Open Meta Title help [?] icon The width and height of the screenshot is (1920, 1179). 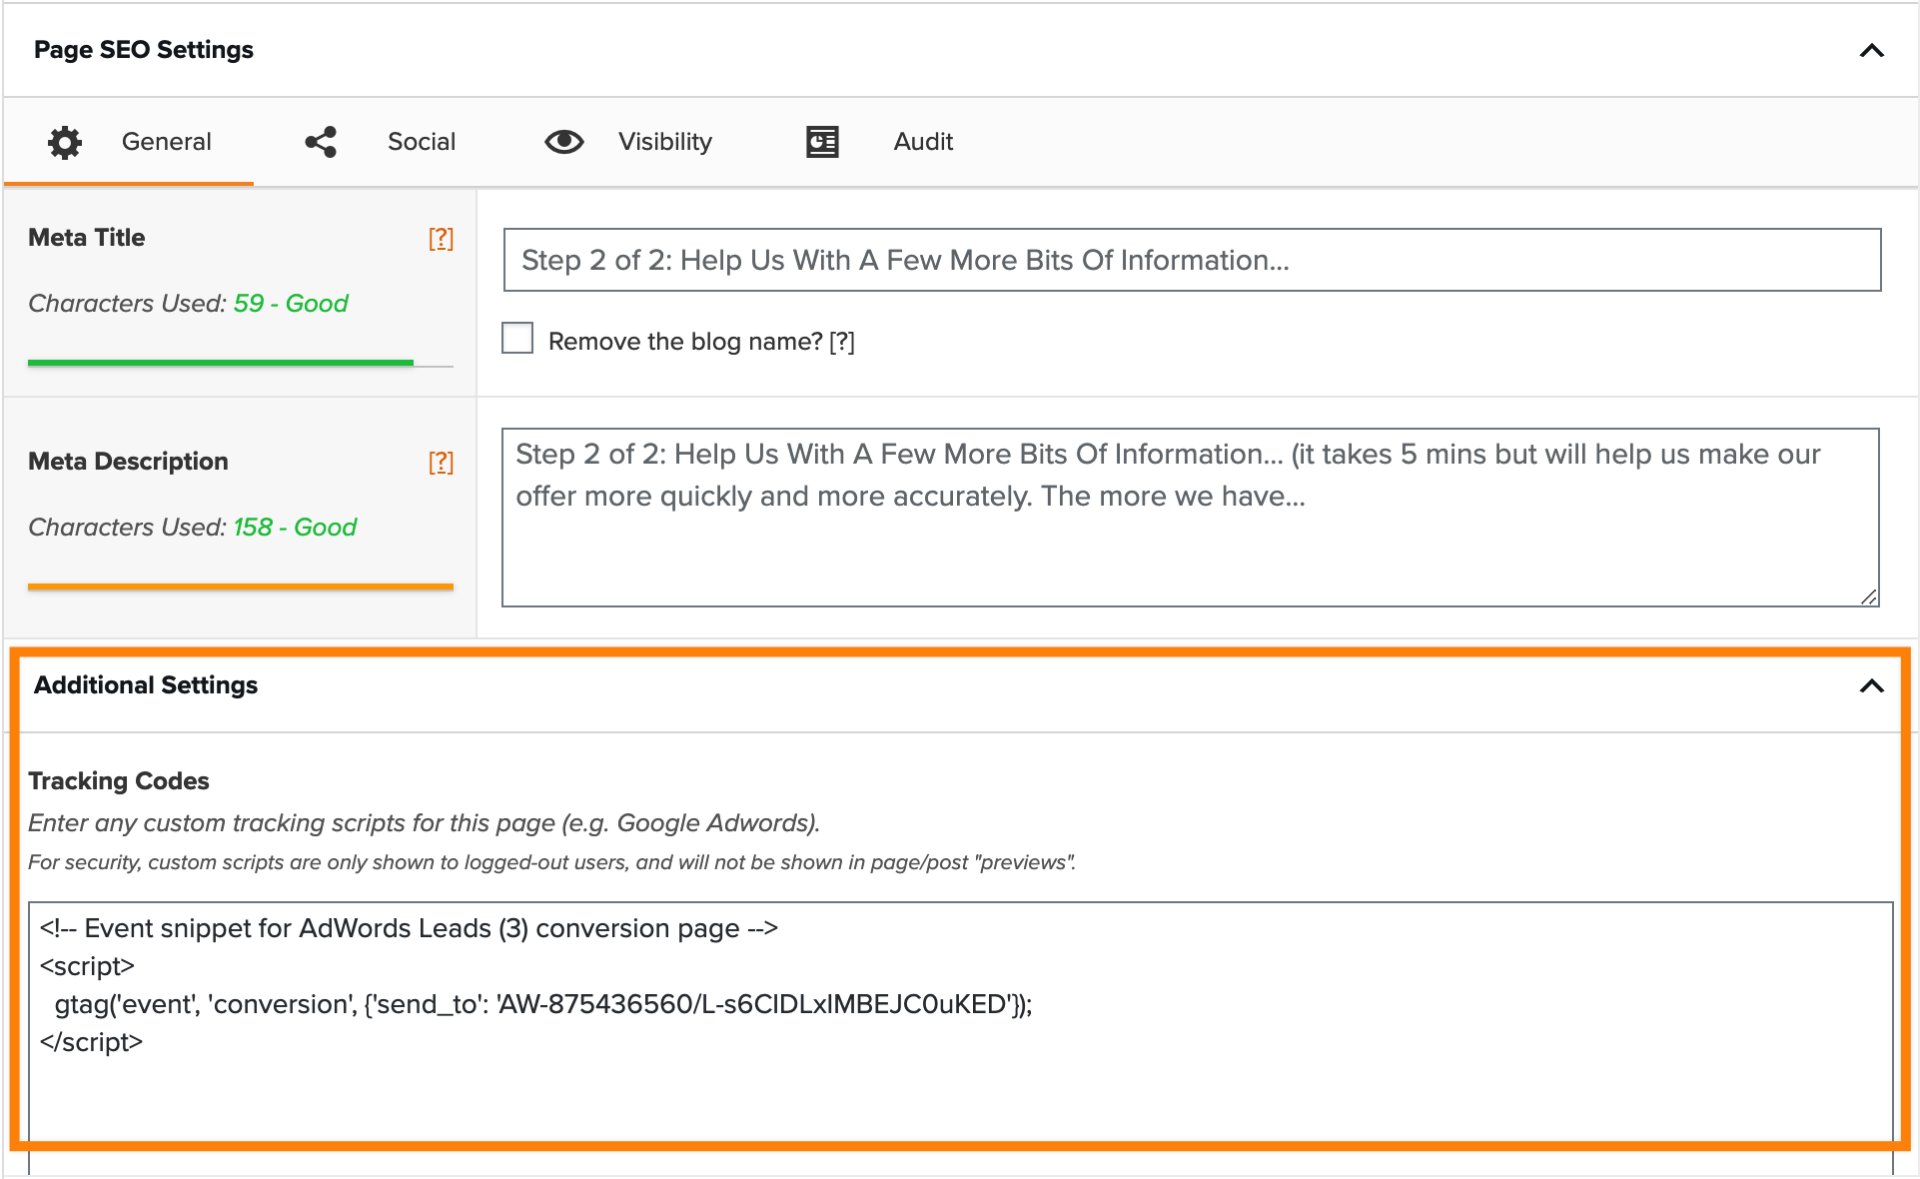click(441, 238)
